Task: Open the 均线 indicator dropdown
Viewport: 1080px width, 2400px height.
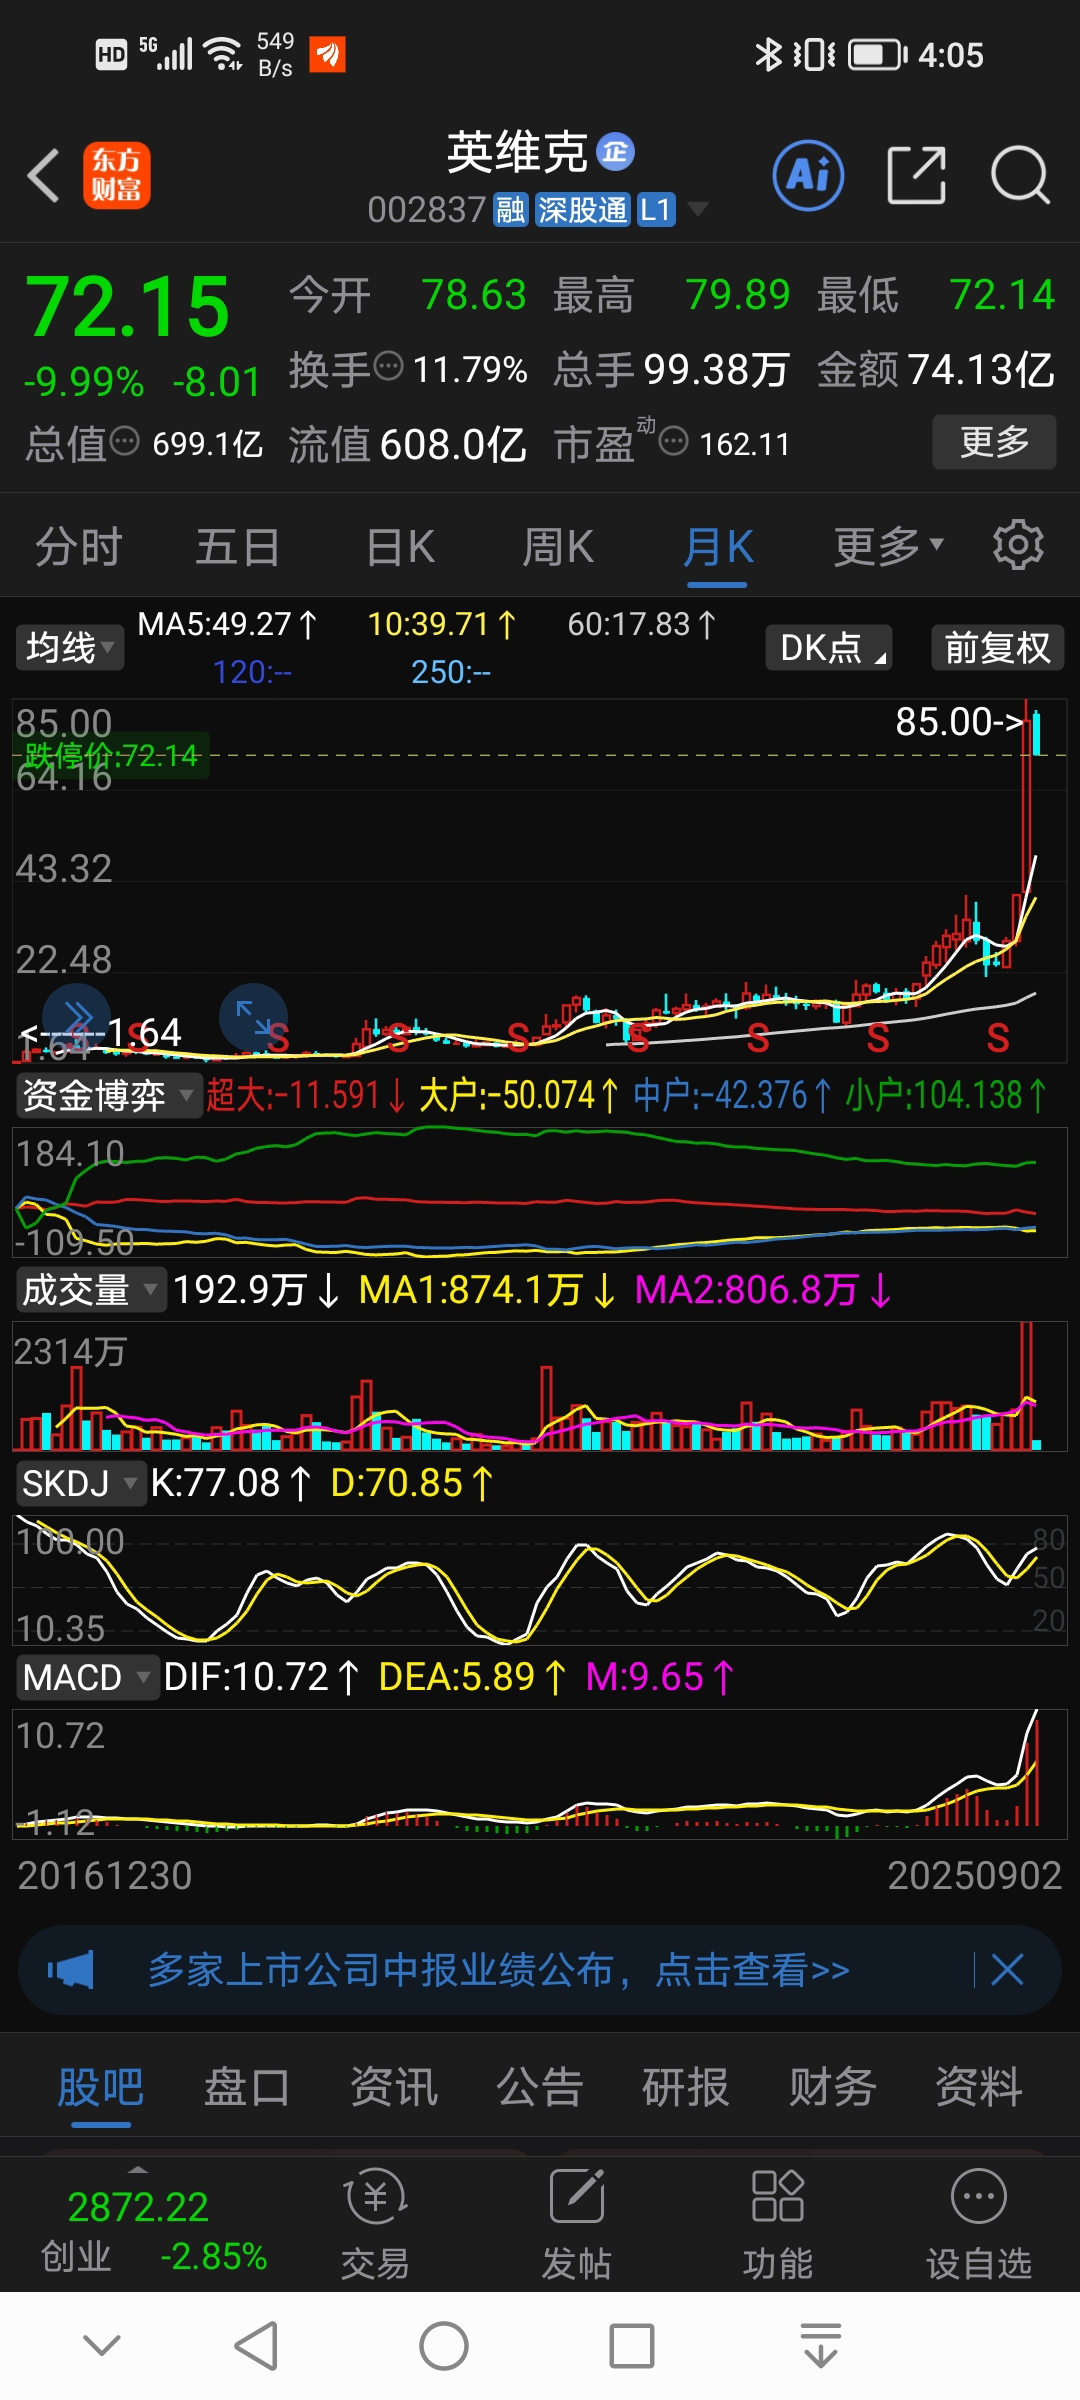Action: click(x=70, y=647)
